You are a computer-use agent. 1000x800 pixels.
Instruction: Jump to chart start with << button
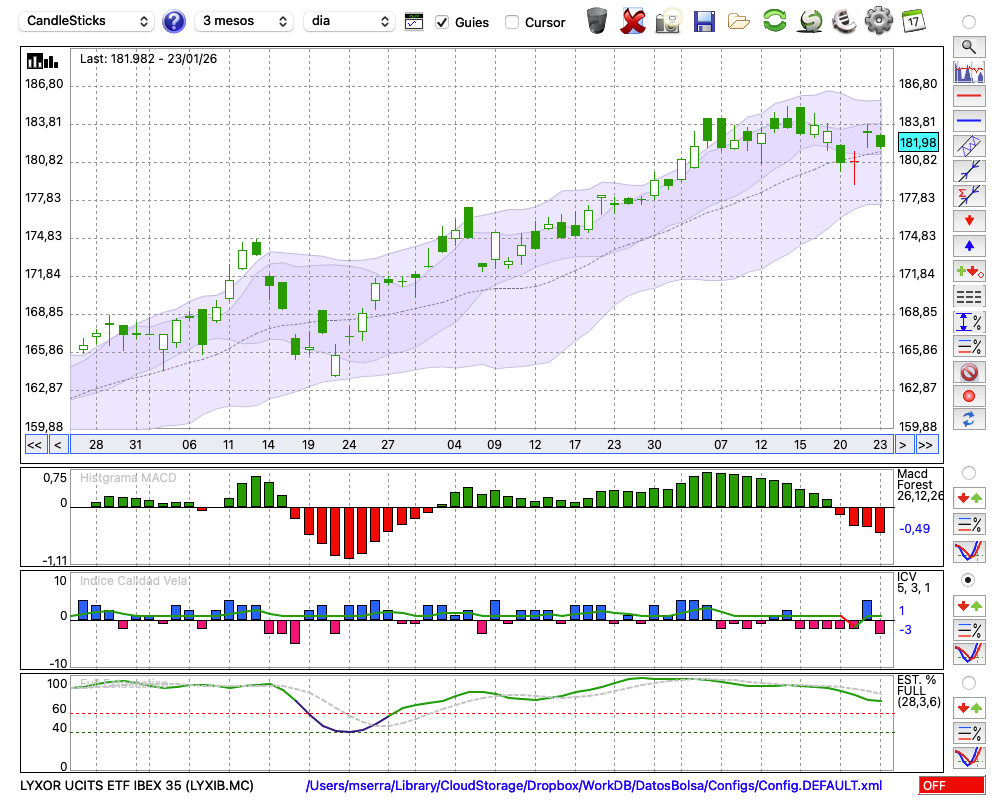coord(34,445)
